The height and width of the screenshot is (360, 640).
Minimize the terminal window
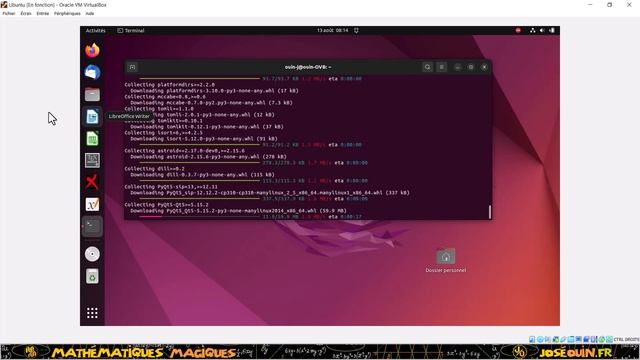(458, 67)
